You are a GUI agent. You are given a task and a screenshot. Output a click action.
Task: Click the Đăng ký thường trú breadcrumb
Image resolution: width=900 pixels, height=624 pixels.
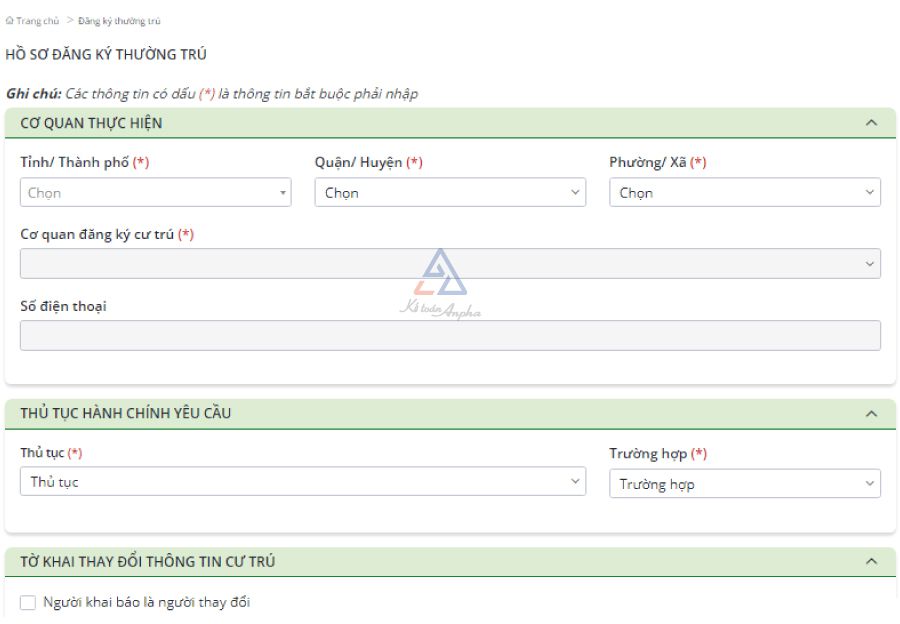tap(119, 21)
